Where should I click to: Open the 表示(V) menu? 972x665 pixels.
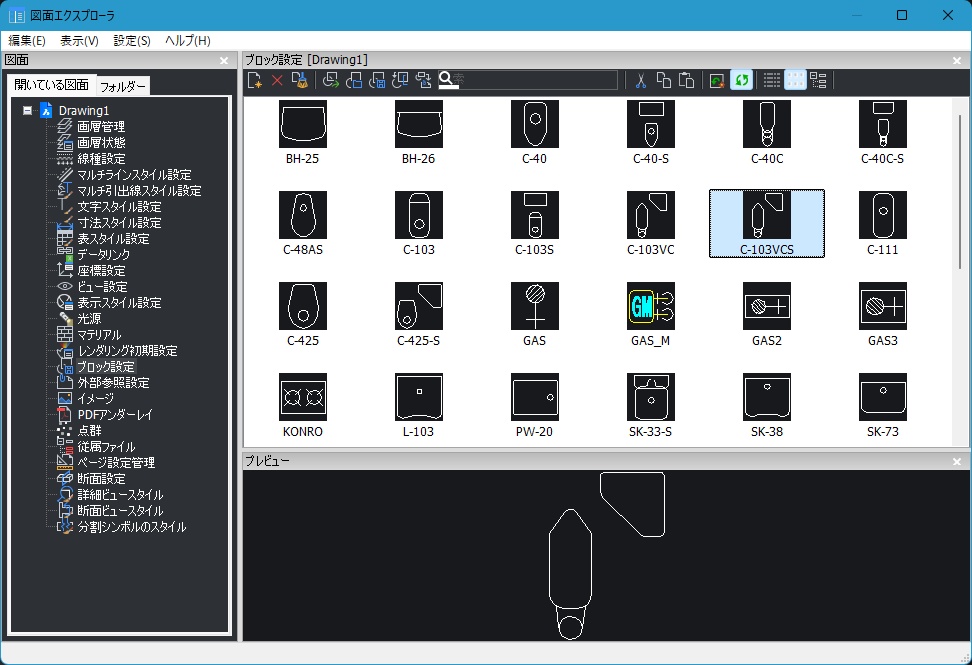pos(79,41)
